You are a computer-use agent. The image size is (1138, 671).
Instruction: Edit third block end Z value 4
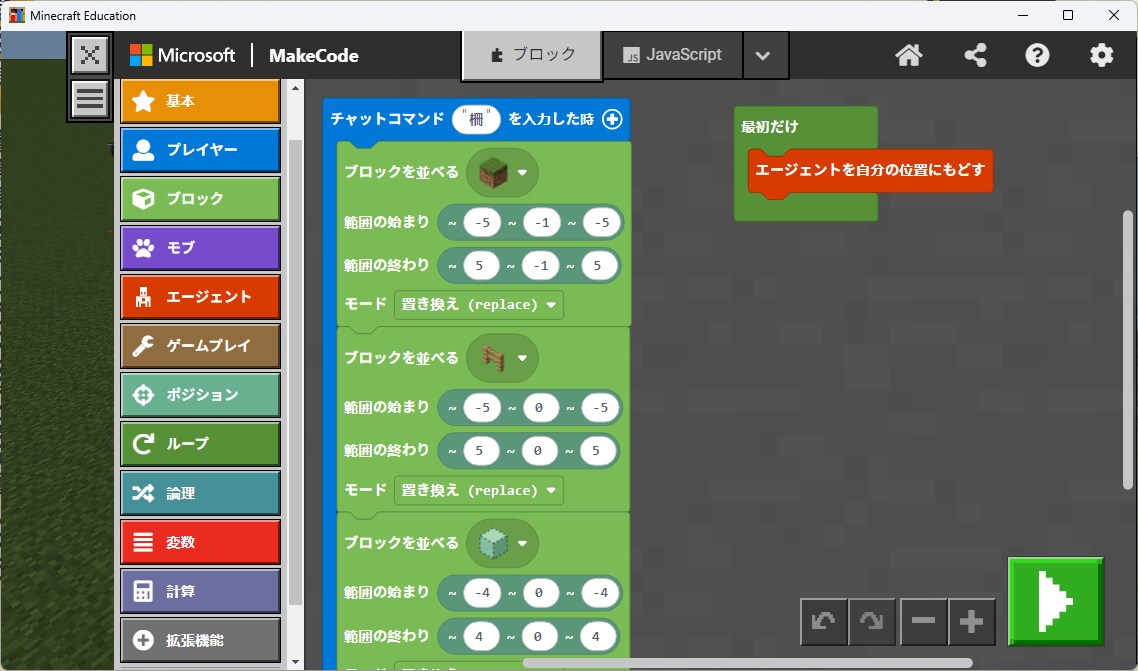click(597, 636)
